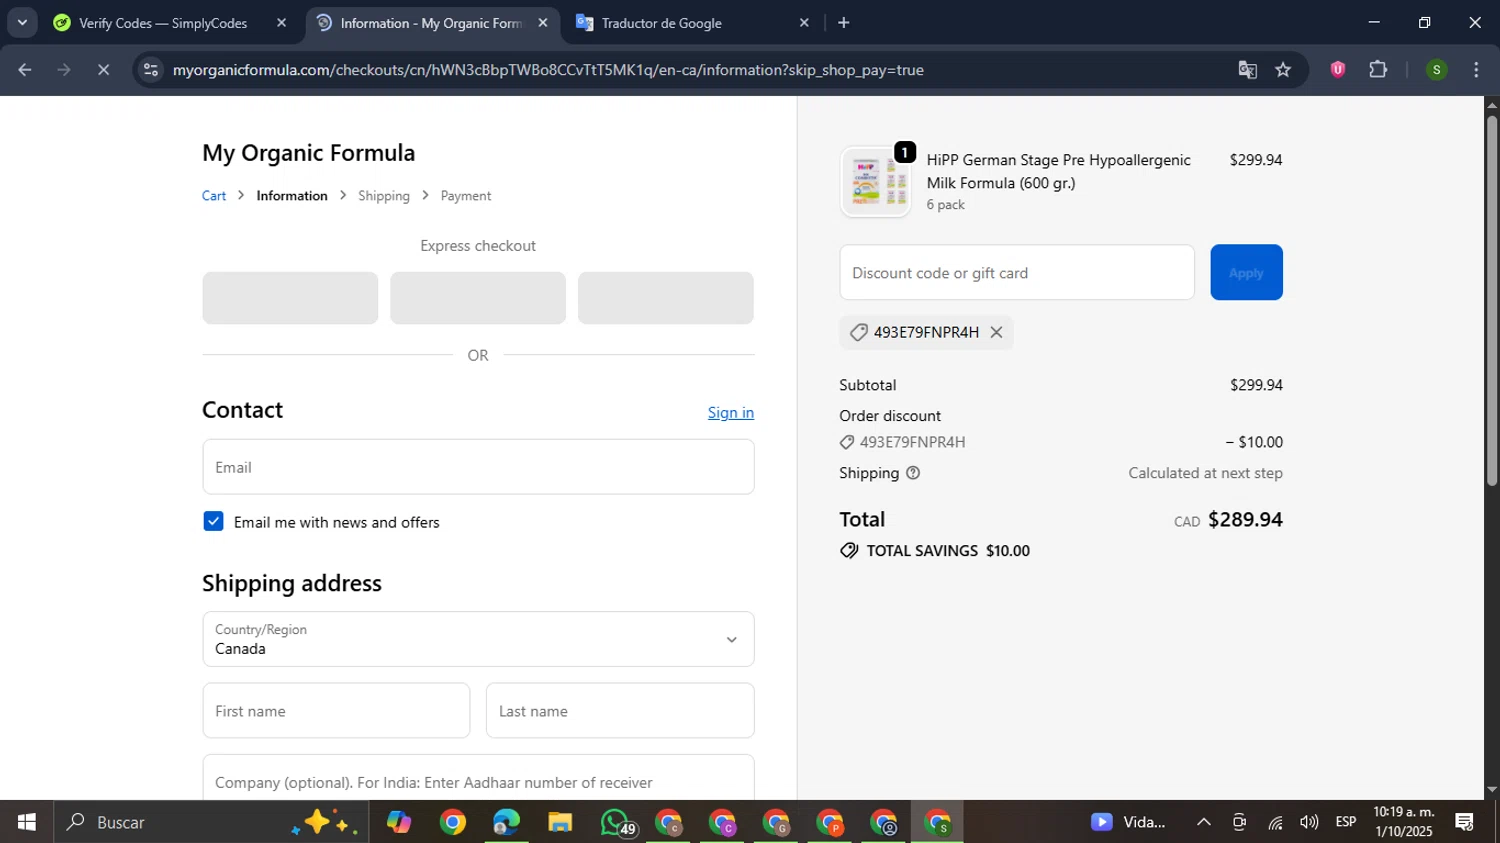Select the Shipping breadcrumb step
The height and width of the screenshot is (843, 1500).
tap(384, 196)
